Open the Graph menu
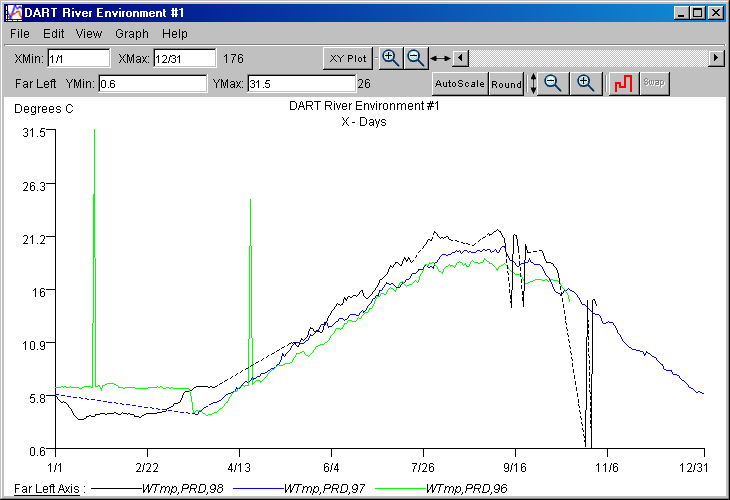The height and width of the screenshot is (500, 730). click(131, 34)
